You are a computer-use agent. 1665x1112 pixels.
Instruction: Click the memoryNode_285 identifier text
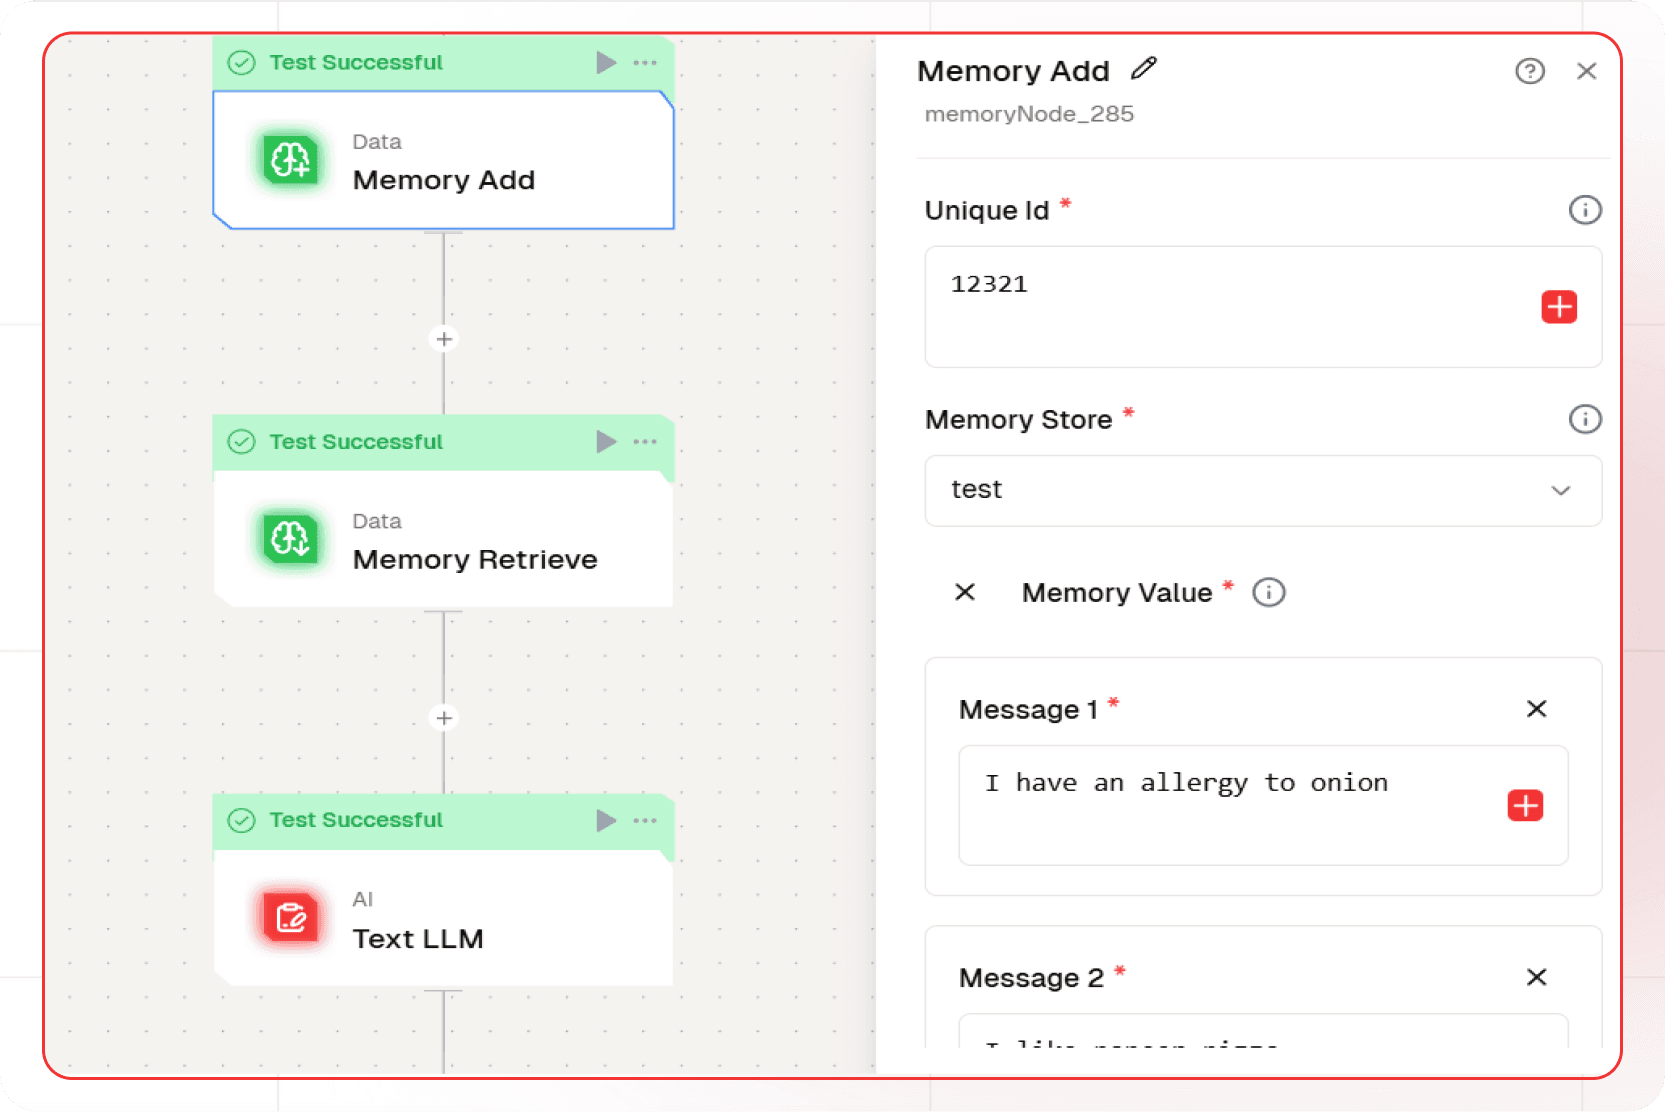1029,114
